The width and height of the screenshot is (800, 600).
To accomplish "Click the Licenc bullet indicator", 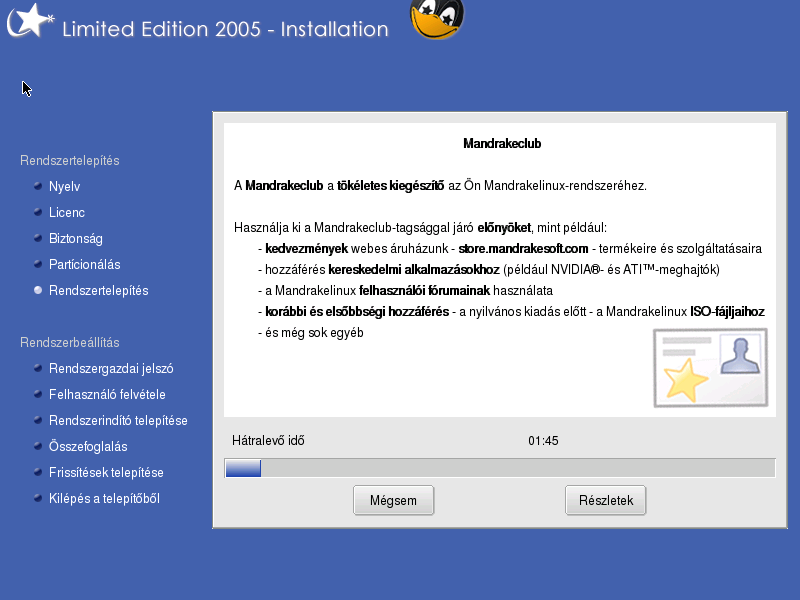I will click(38, 212).
